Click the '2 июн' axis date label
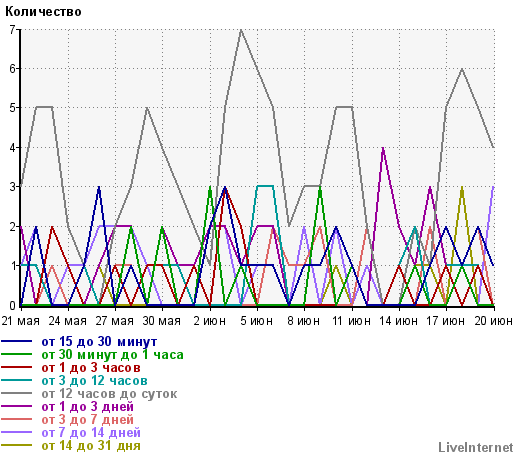The height and width of the screenshot is (457, 520). (x=210, y=321)
